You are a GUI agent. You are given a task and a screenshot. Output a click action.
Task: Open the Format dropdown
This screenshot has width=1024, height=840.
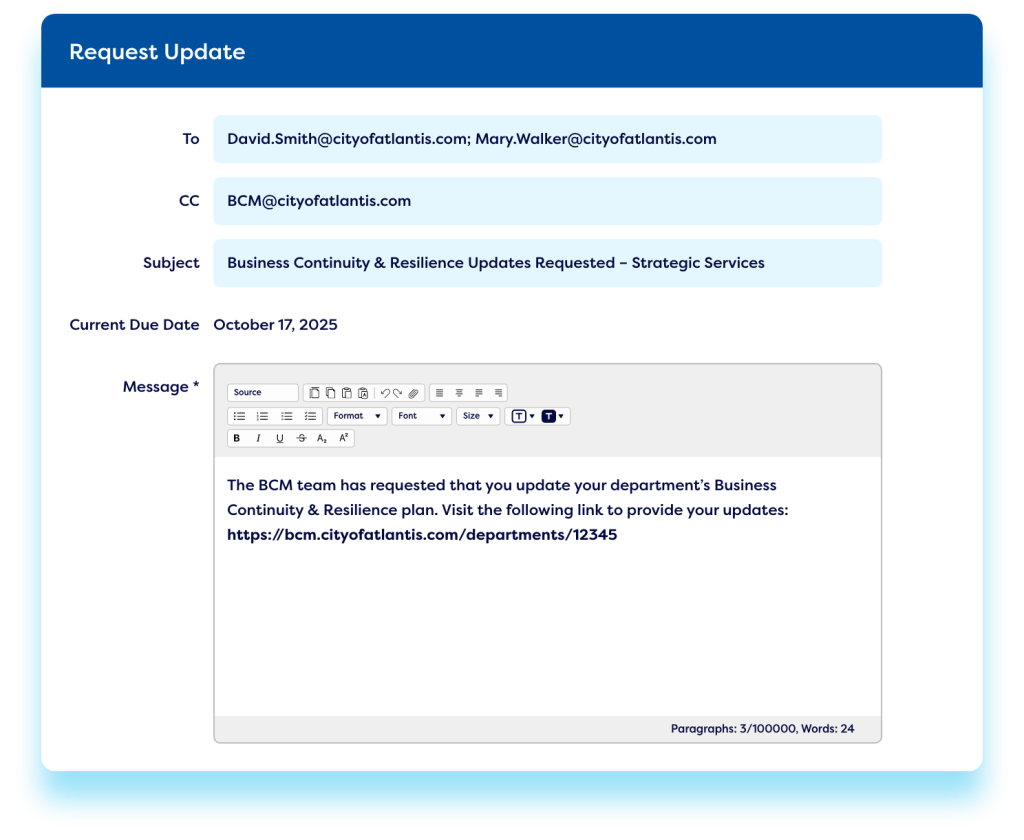(357, 416)
